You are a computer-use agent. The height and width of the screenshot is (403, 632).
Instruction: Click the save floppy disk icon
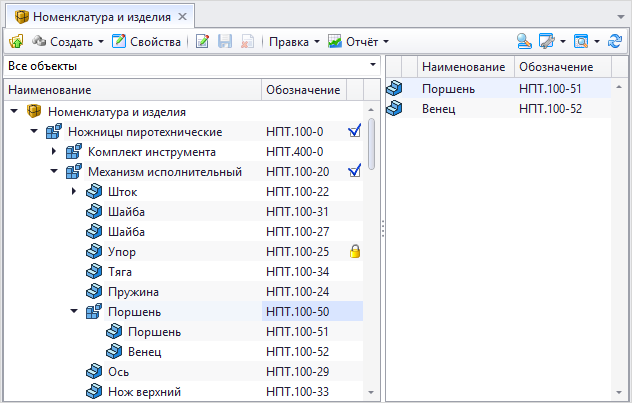coord(225,42)
